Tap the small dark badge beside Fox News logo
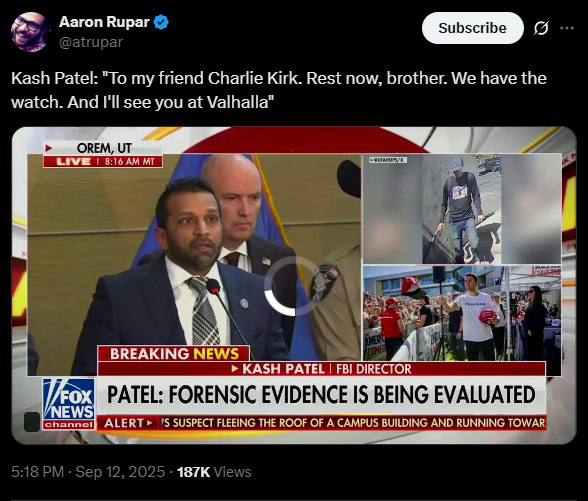The height and width of the screenshot is (501, 588). [x=32, y=422]
